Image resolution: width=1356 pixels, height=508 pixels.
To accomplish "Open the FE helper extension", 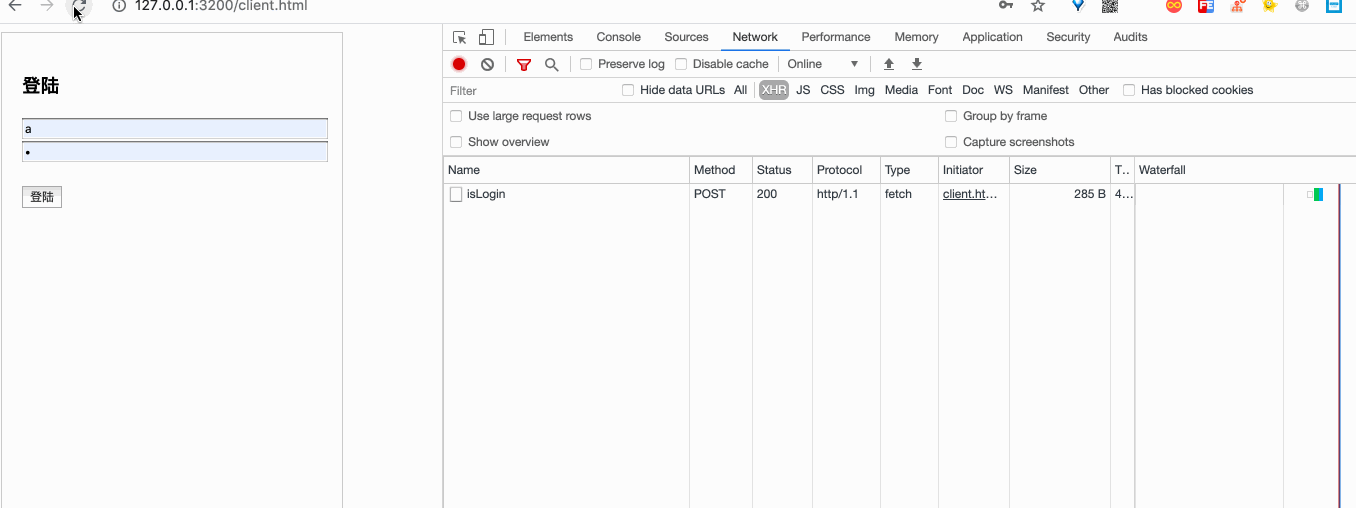I will point(1206,6).
